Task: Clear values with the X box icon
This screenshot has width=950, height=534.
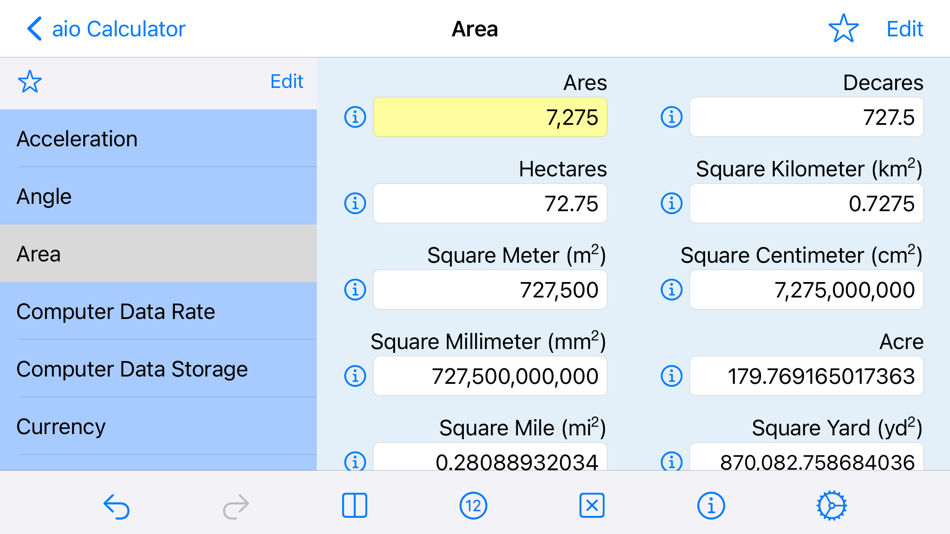Action: tap(592, 506)
